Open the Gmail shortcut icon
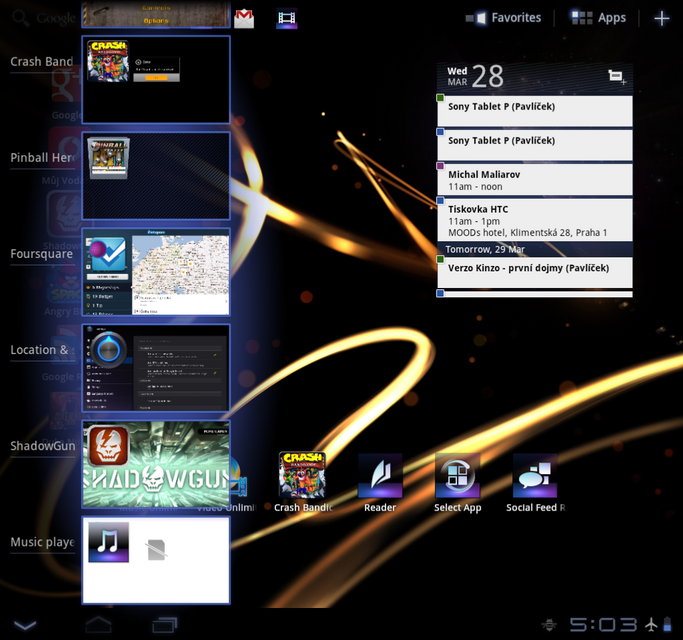Viewport: 683px width, 640px height. pos(244,18)
